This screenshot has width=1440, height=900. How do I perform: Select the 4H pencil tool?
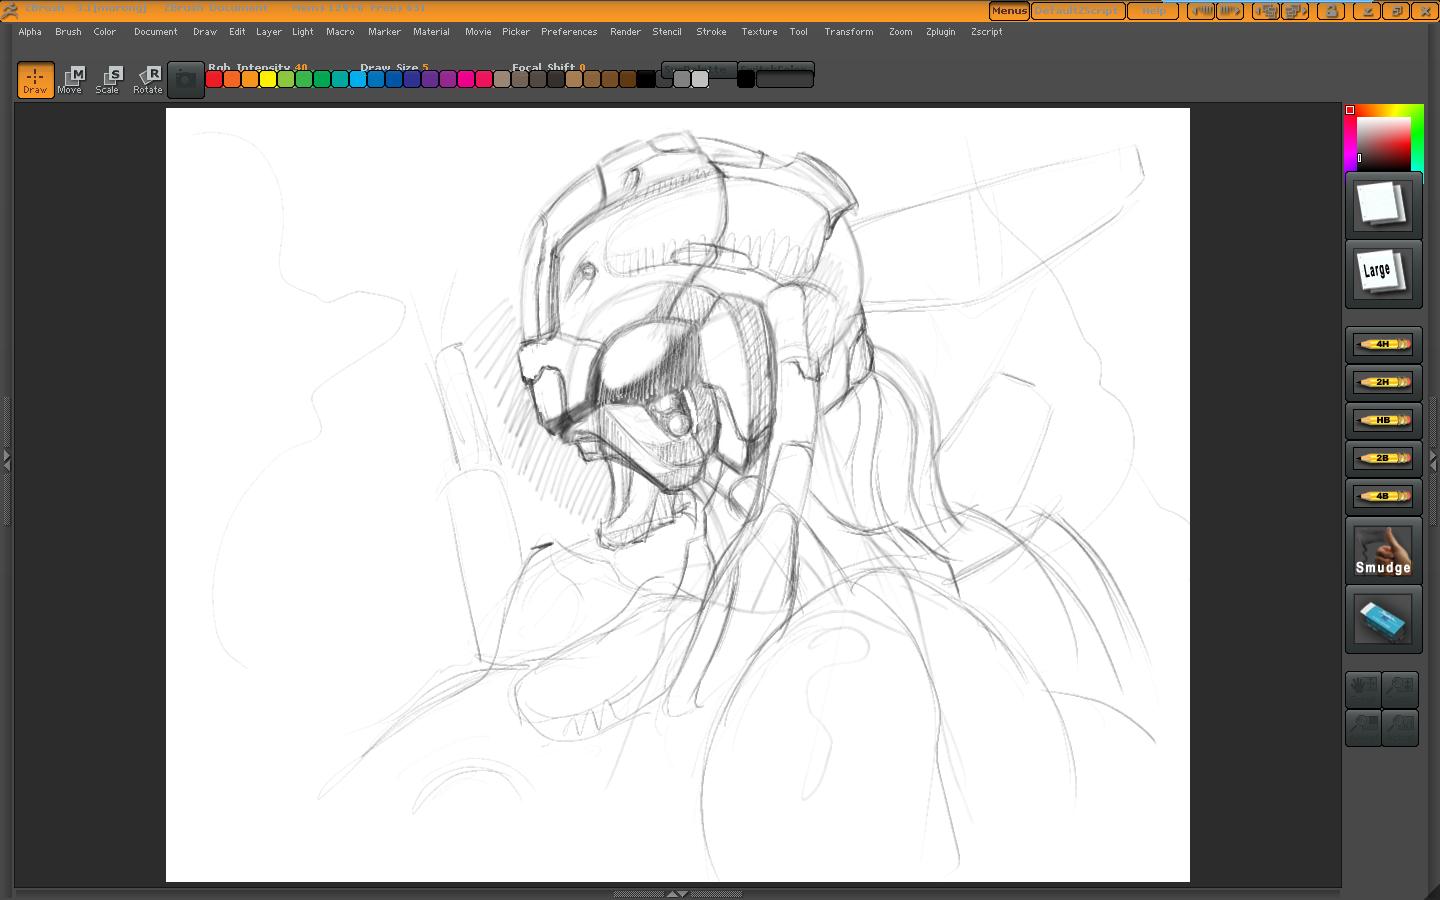1383,344
